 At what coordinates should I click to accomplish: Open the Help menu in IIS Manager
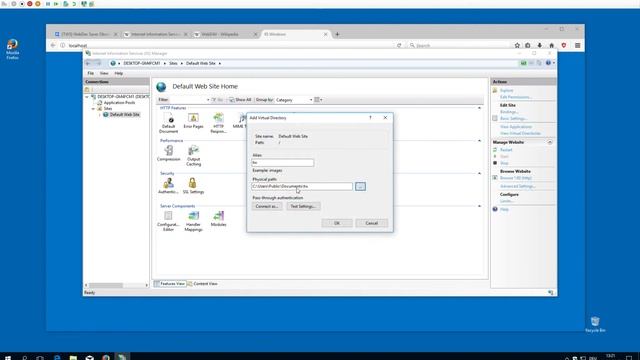tap(118, 73)
